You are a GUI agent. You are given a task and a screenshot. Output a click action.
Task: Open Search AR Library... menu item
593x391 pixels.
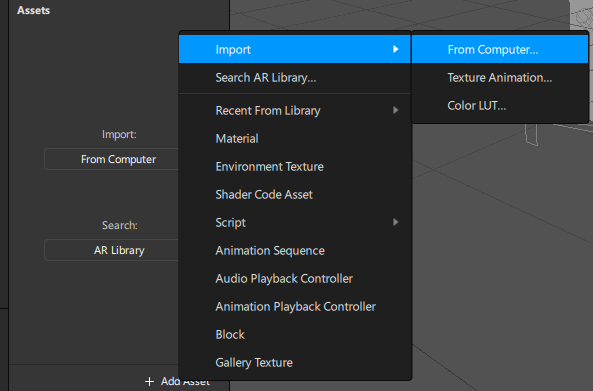295,78
